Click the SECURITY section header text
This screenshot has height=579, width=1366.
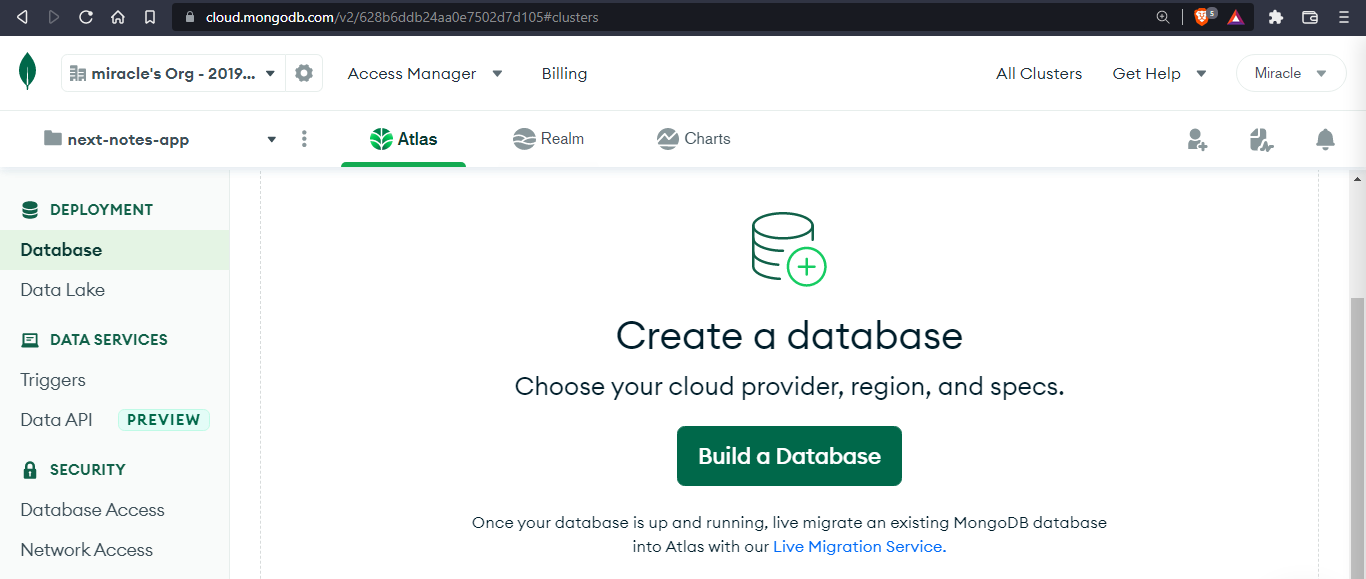(x=88, y=470)
